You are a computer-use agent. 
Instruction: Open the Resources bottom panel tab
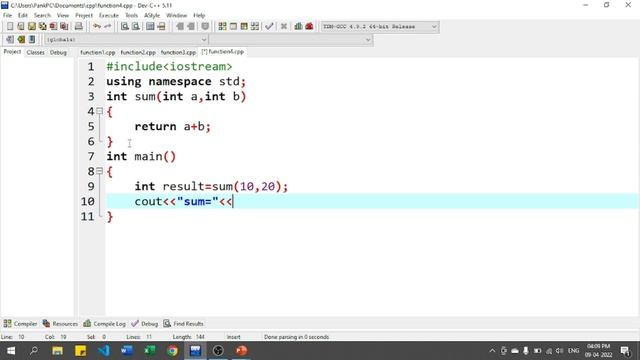pyautogui.click(x=60, y=324)
